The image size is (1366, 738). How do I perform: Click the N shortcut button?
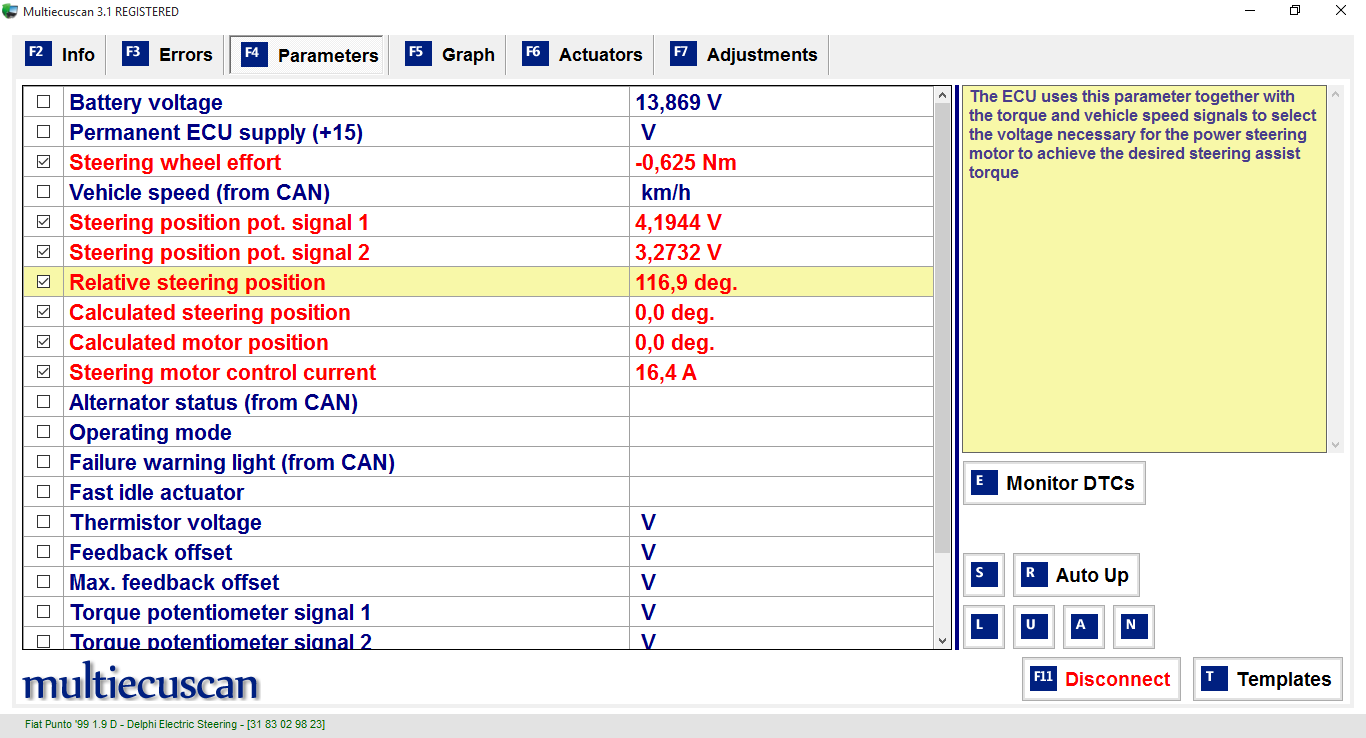1133,626
